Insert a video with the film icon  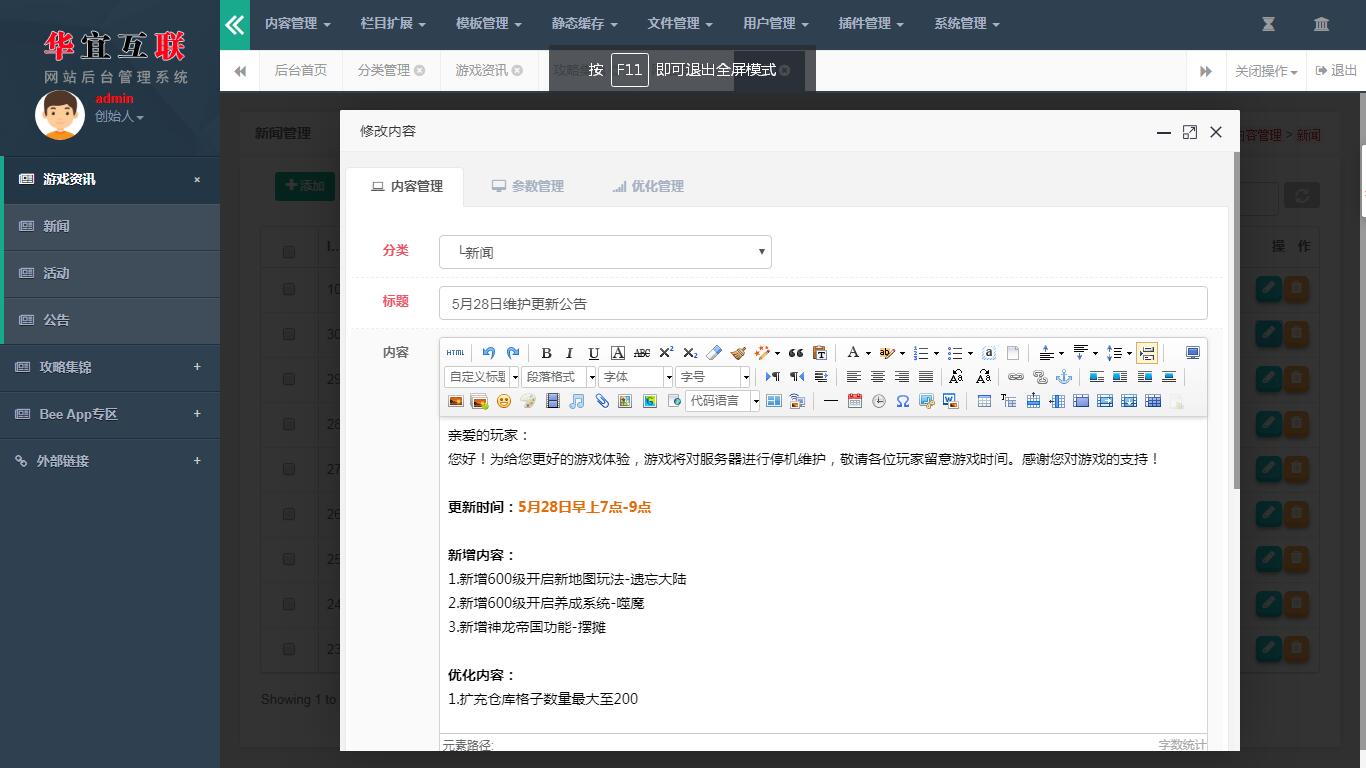tap(552, 401)
